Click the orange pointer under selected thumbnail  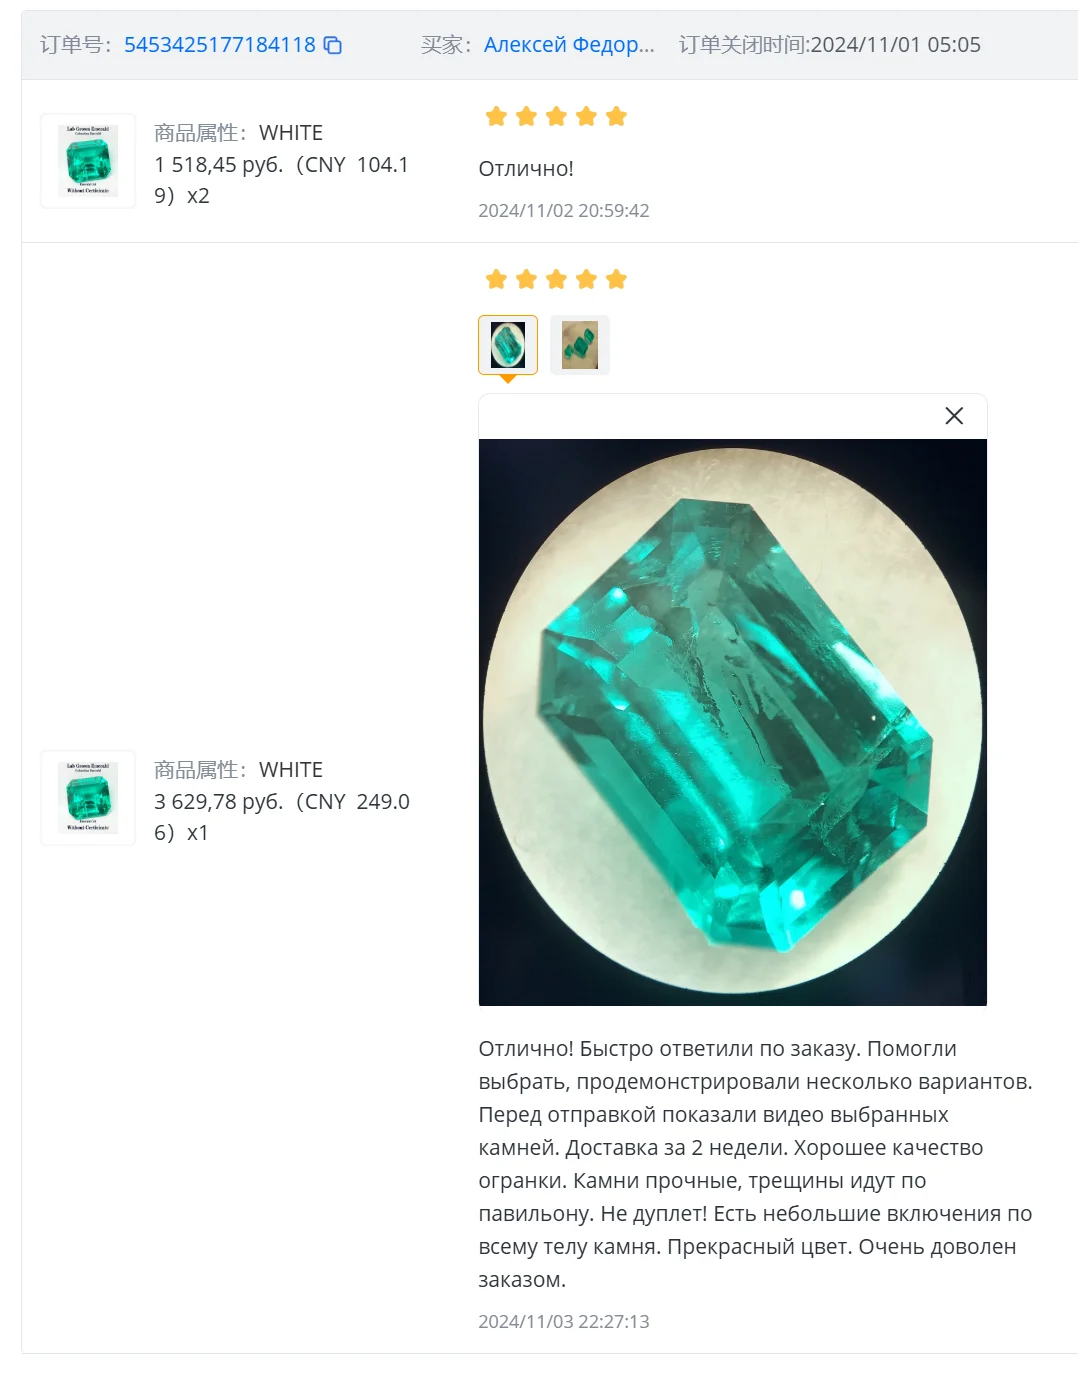(x=508, y=379)
